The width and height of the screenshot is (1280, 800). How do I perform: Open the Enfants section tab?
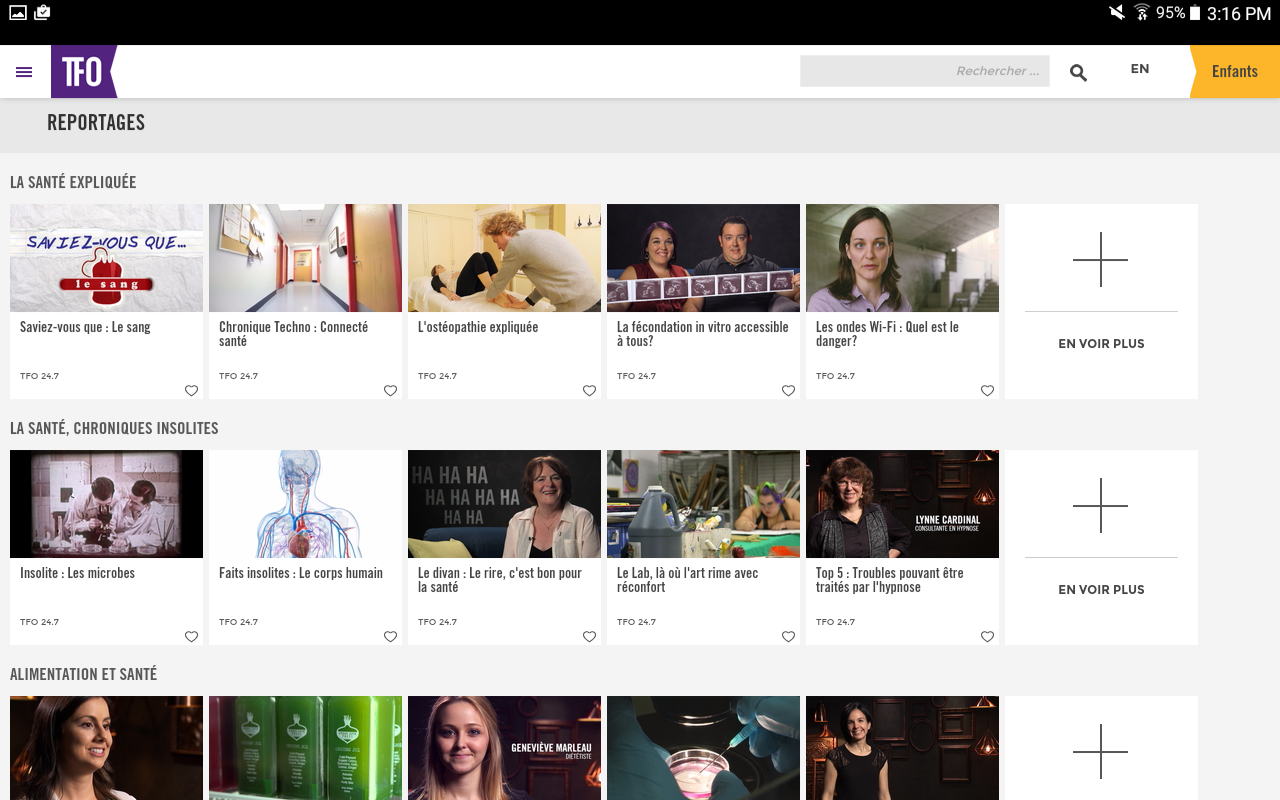[1235, 72]
